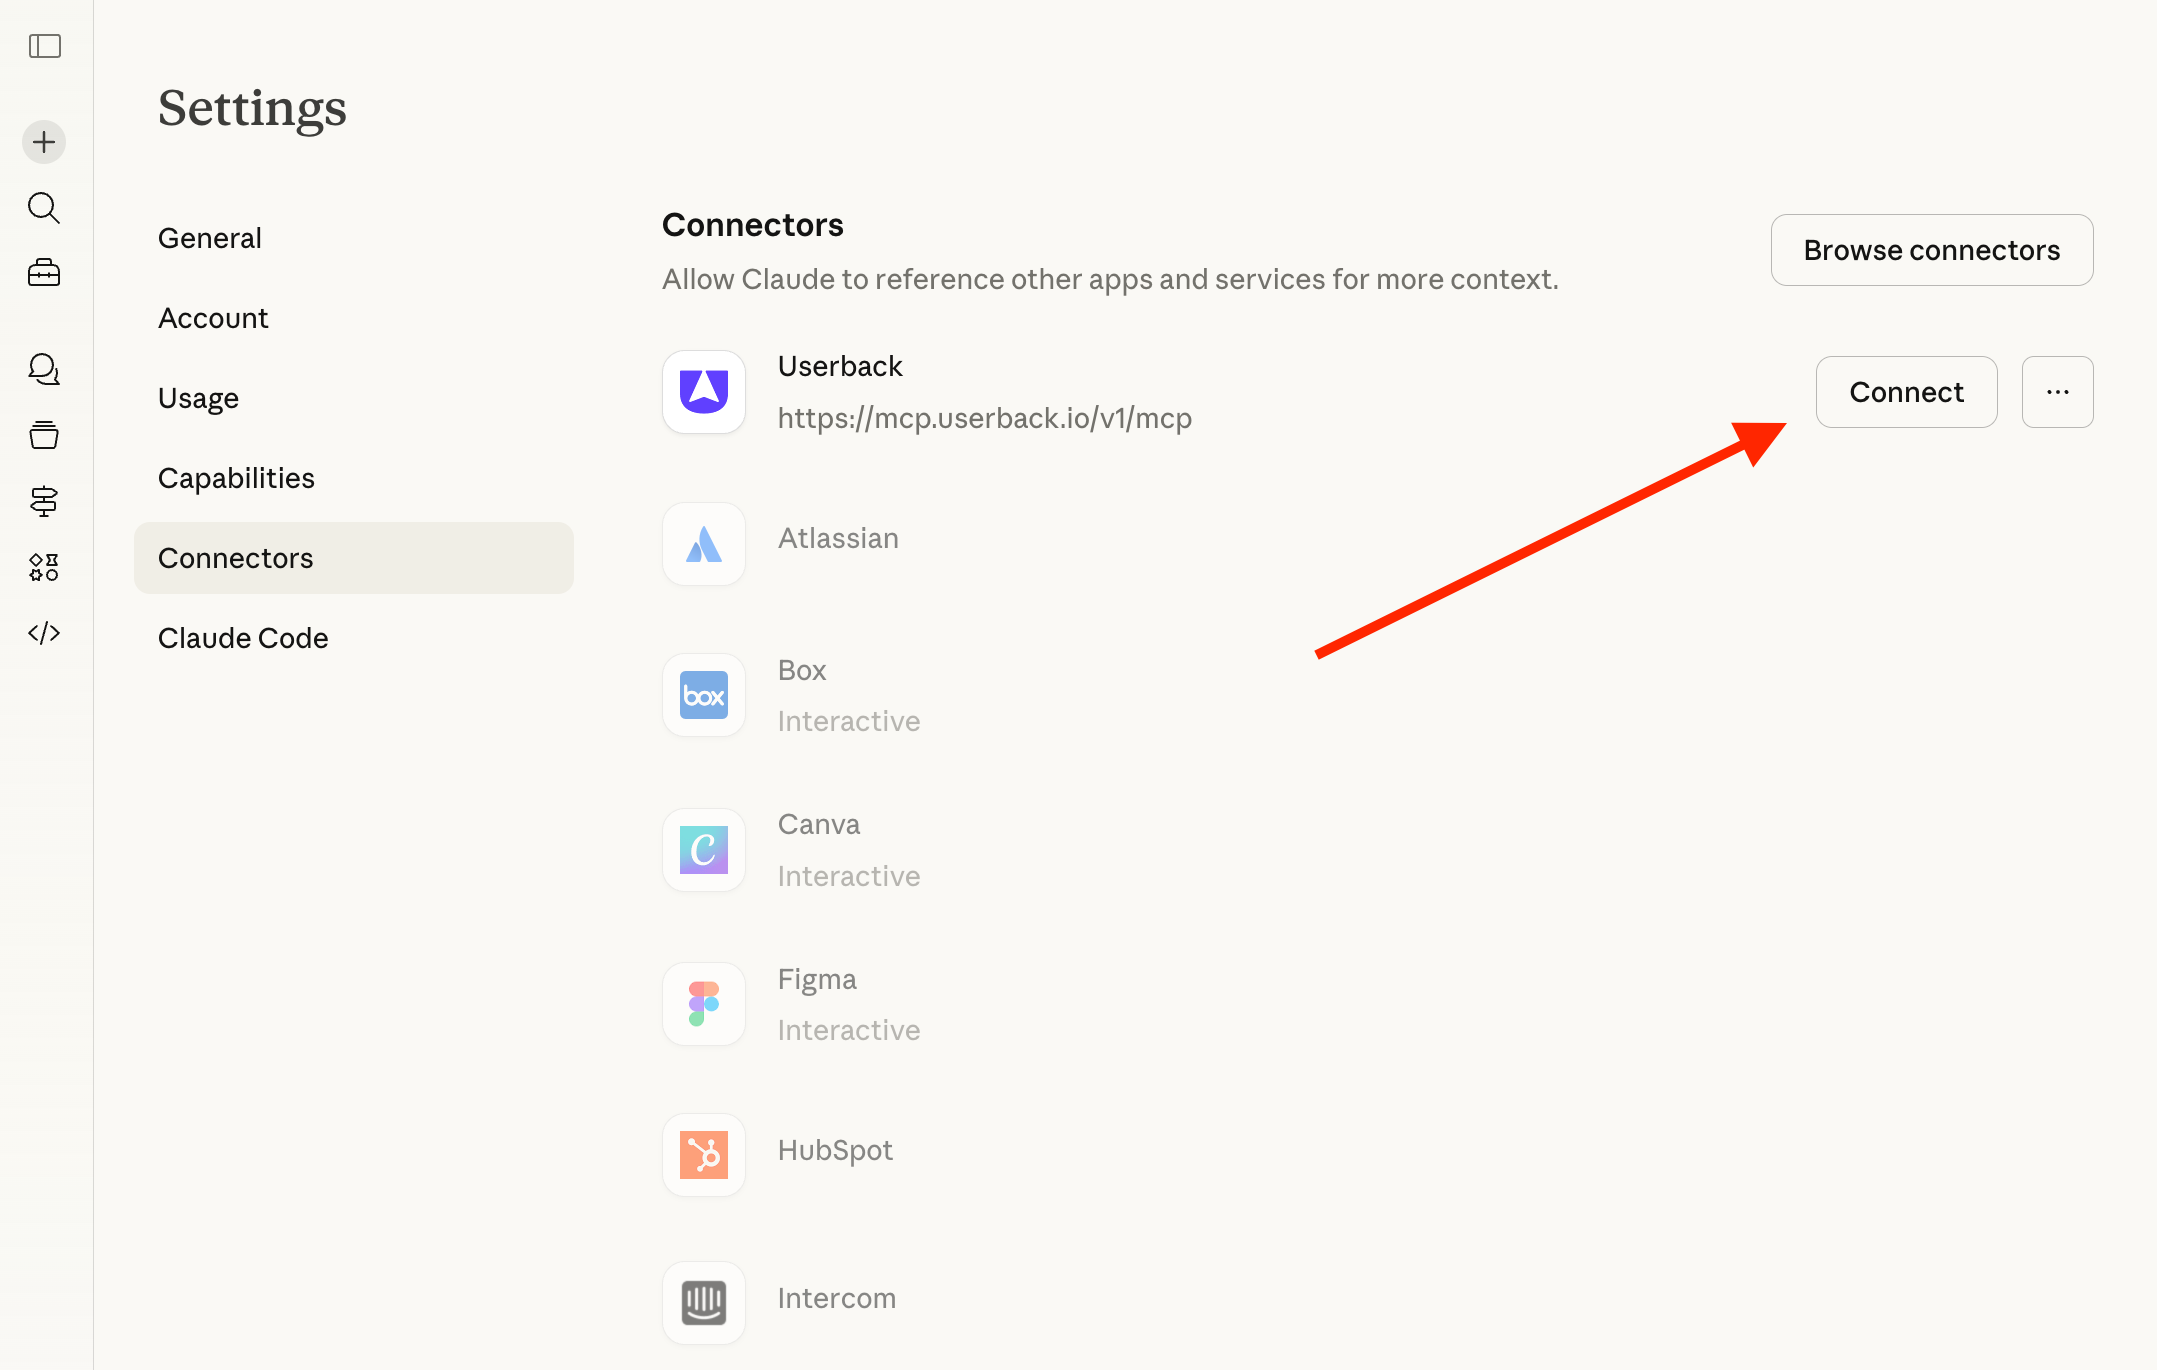The height and width of the screenshot is (1370, 2157).
Task: Switch to Usage settings
Action: click(x=198, y=398)
